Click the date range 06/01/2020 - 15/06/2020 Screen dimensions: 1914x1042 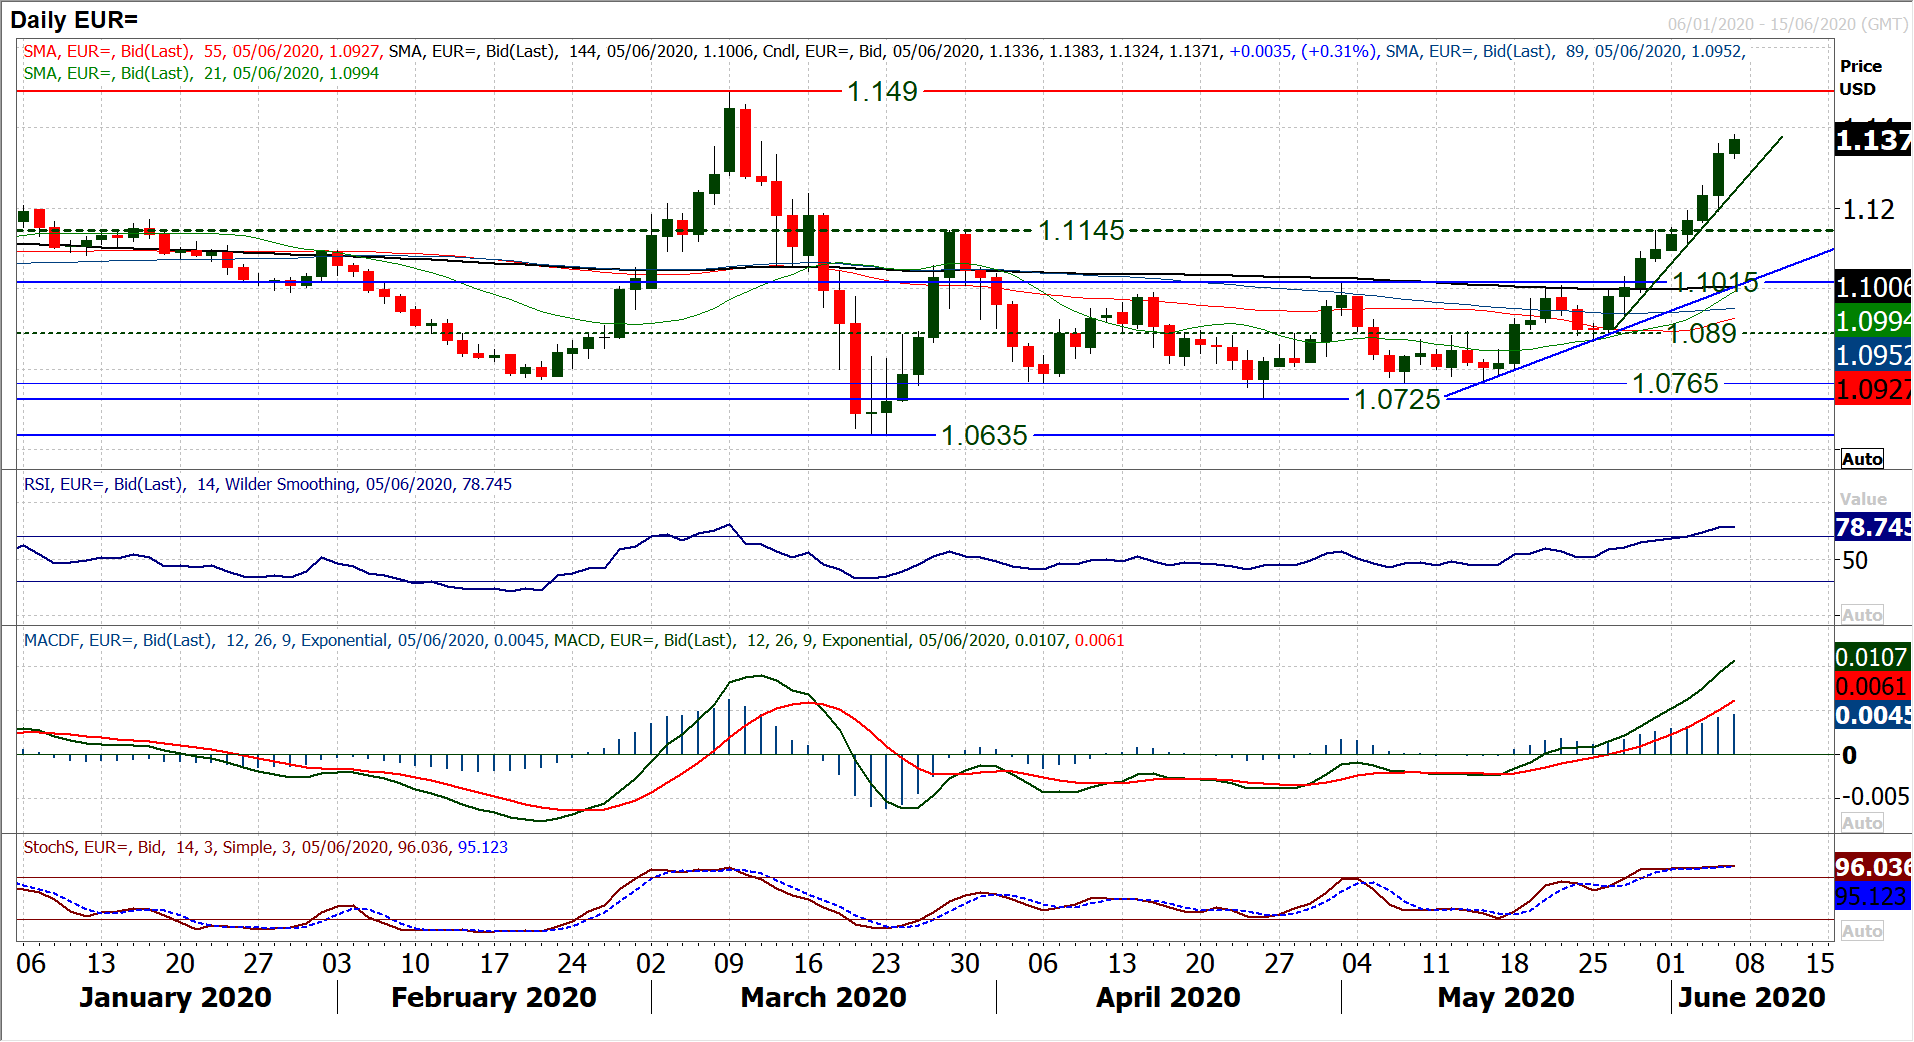[x=1787, y=24]
